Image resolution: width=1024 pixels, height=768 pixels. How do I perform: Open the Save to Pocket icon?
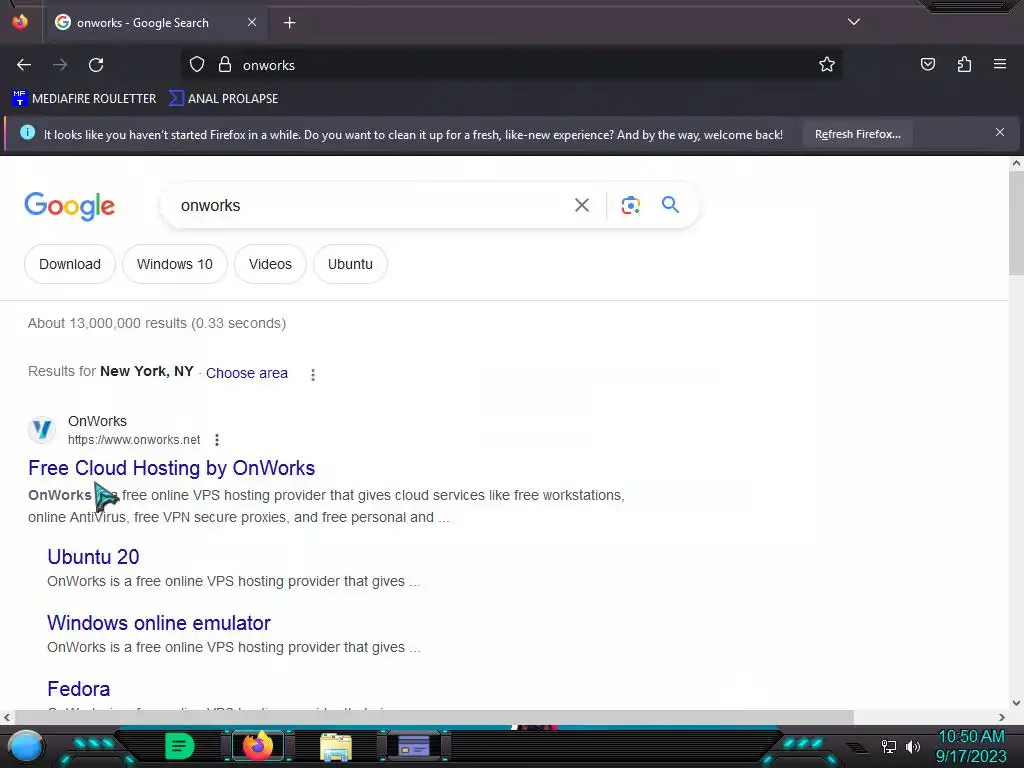927,64
